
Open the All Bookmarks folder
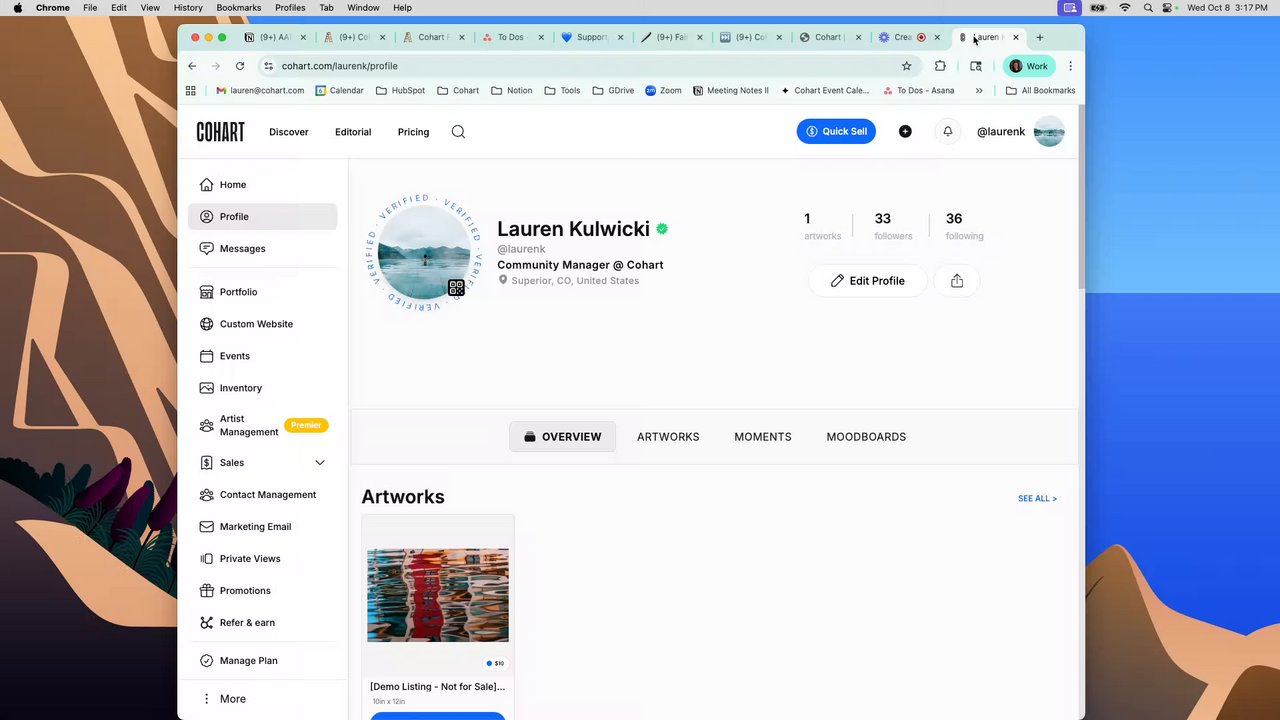point(1040,90)
